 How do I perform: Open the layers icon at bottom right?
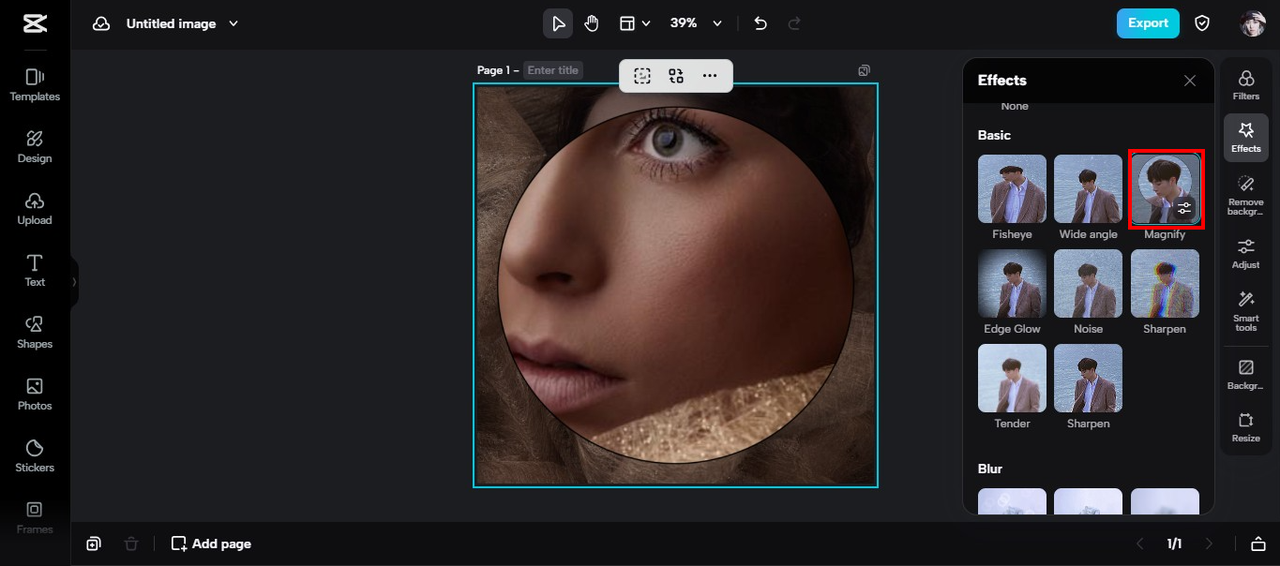(1258, 544)
